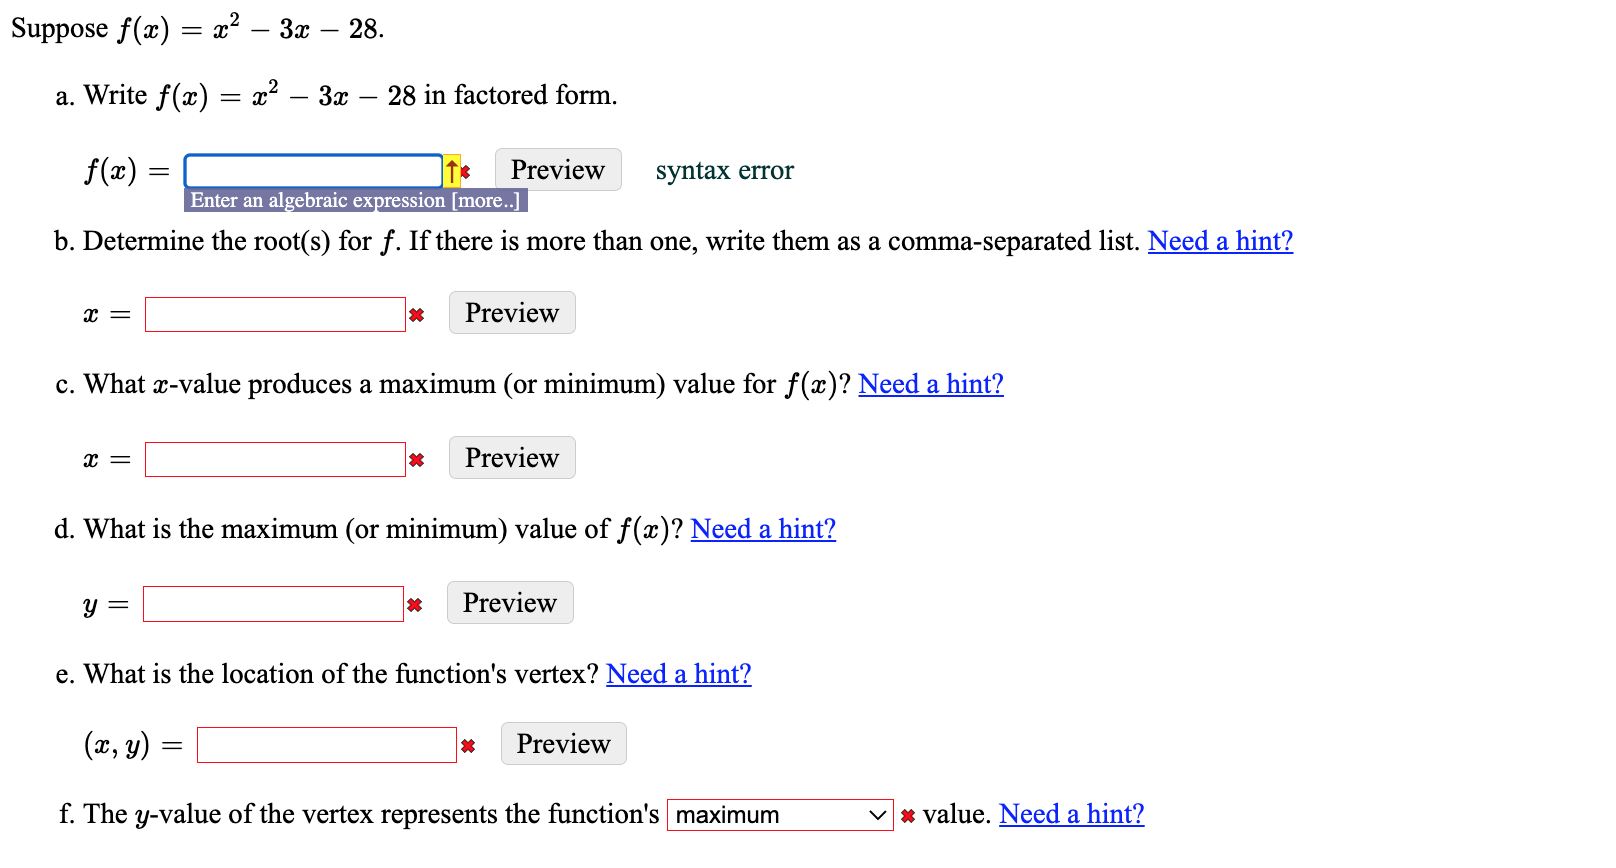Click the red X mark after the maximum dropdown

pos(908,816)
